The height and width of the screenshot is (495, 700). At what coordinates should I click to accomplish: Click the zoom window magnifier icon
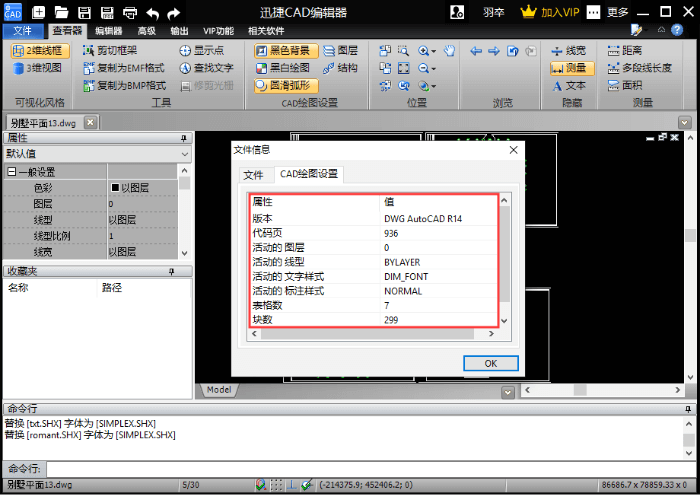coord(403,51)
